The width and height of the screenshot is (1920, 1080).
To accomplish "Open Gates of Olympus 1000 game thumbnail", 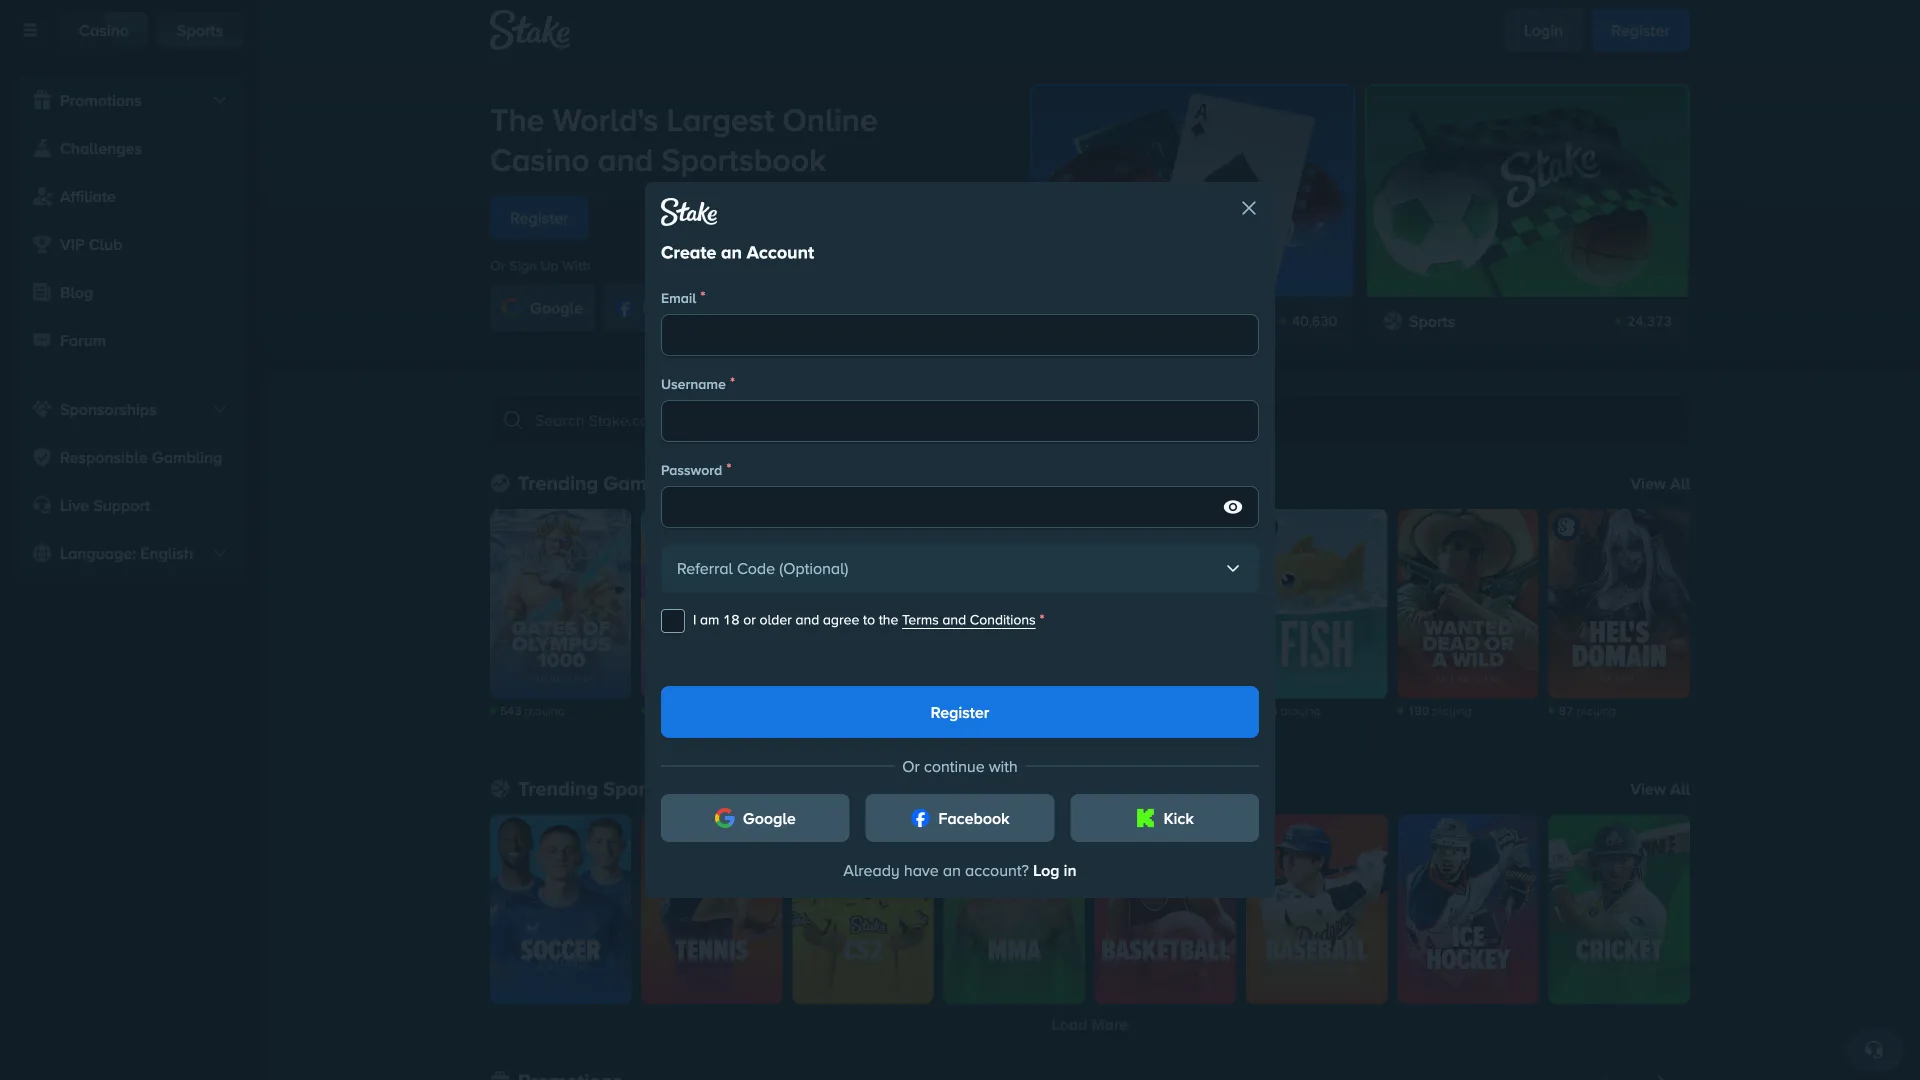I will 560,603.
